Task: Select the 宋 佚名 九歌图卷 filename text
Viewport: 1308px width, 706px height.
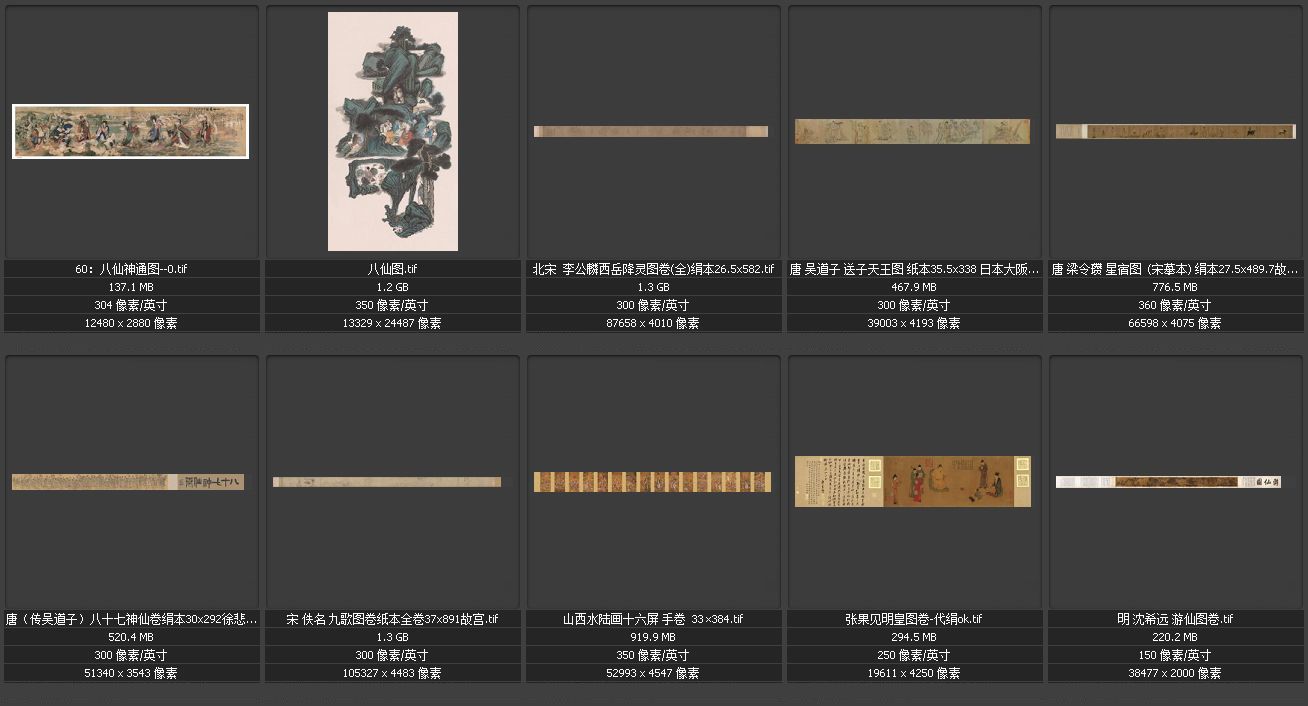Action: (x=393, y=619)
